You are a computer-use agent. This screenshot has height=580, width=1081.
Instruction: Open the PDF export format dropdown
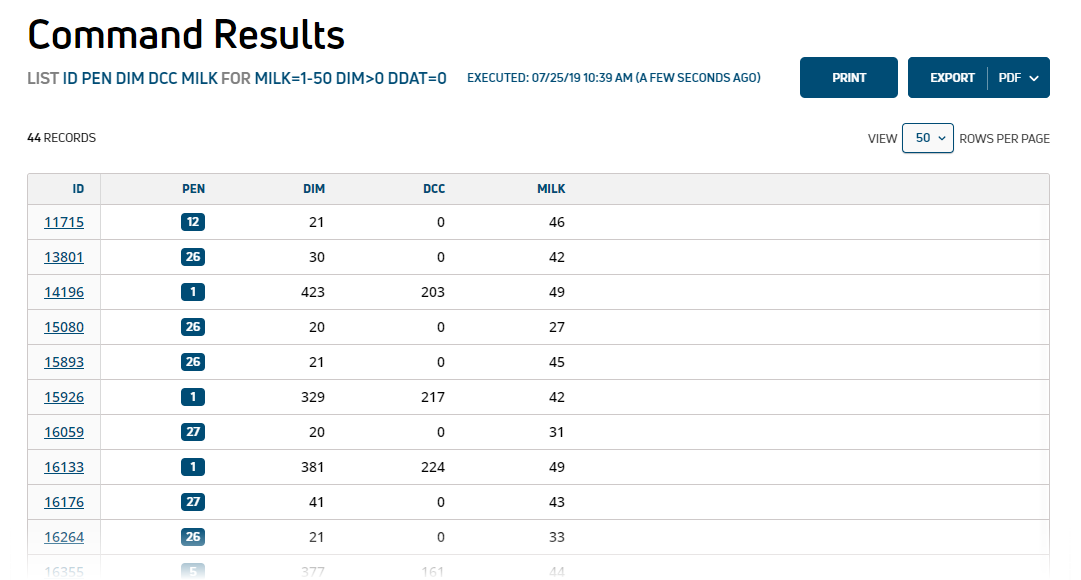(1018, 77)
